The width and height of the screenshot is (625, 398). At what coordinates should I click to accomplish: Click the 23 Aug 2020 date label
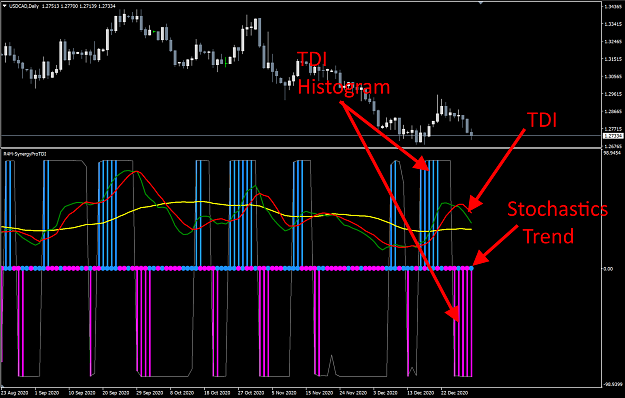coord(15,393)
